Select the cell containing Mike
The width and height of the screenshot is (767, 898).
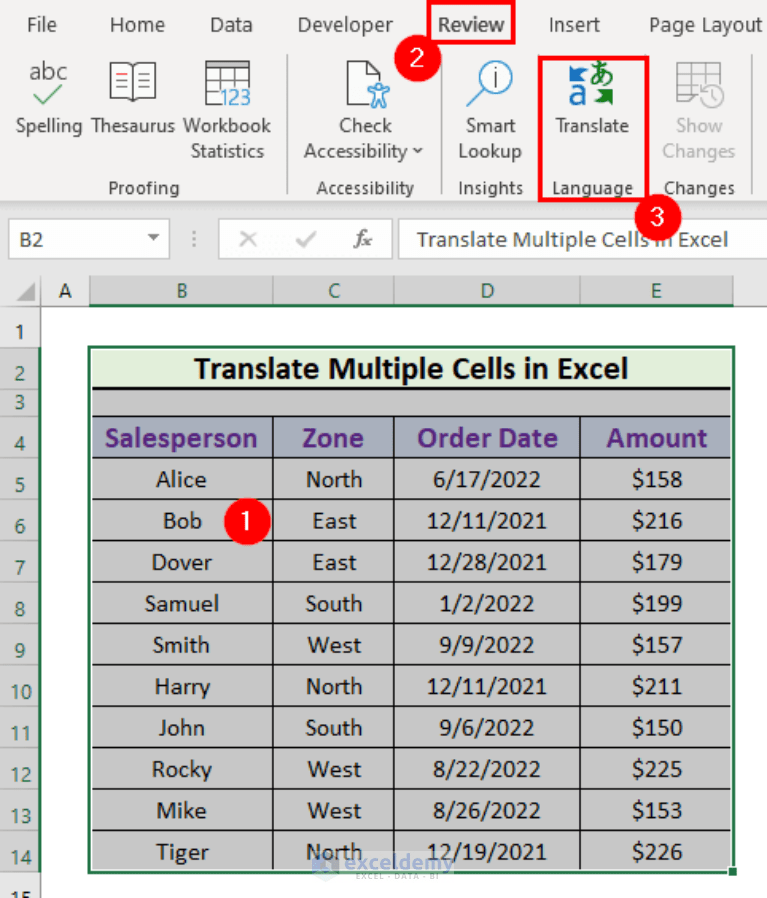click(x=182, y=810)
